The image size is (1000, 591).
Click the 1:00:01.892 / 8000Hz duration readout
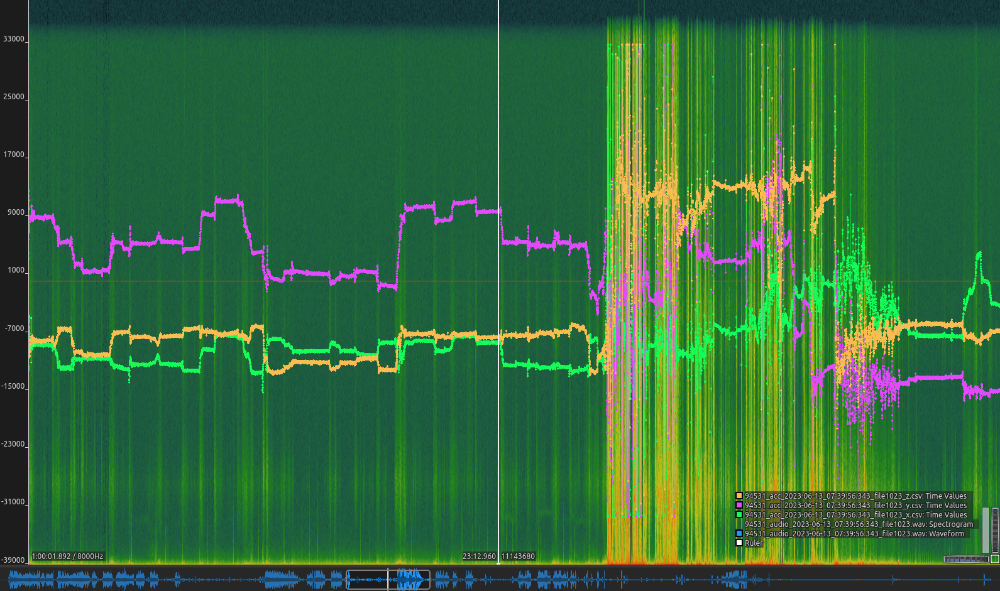click(x=67, y=556)
